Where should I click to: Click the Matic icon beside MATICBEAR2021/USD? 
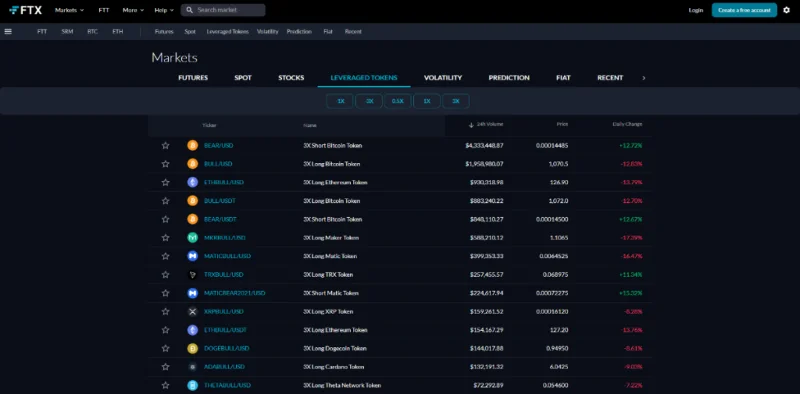[x=192, y=293]
